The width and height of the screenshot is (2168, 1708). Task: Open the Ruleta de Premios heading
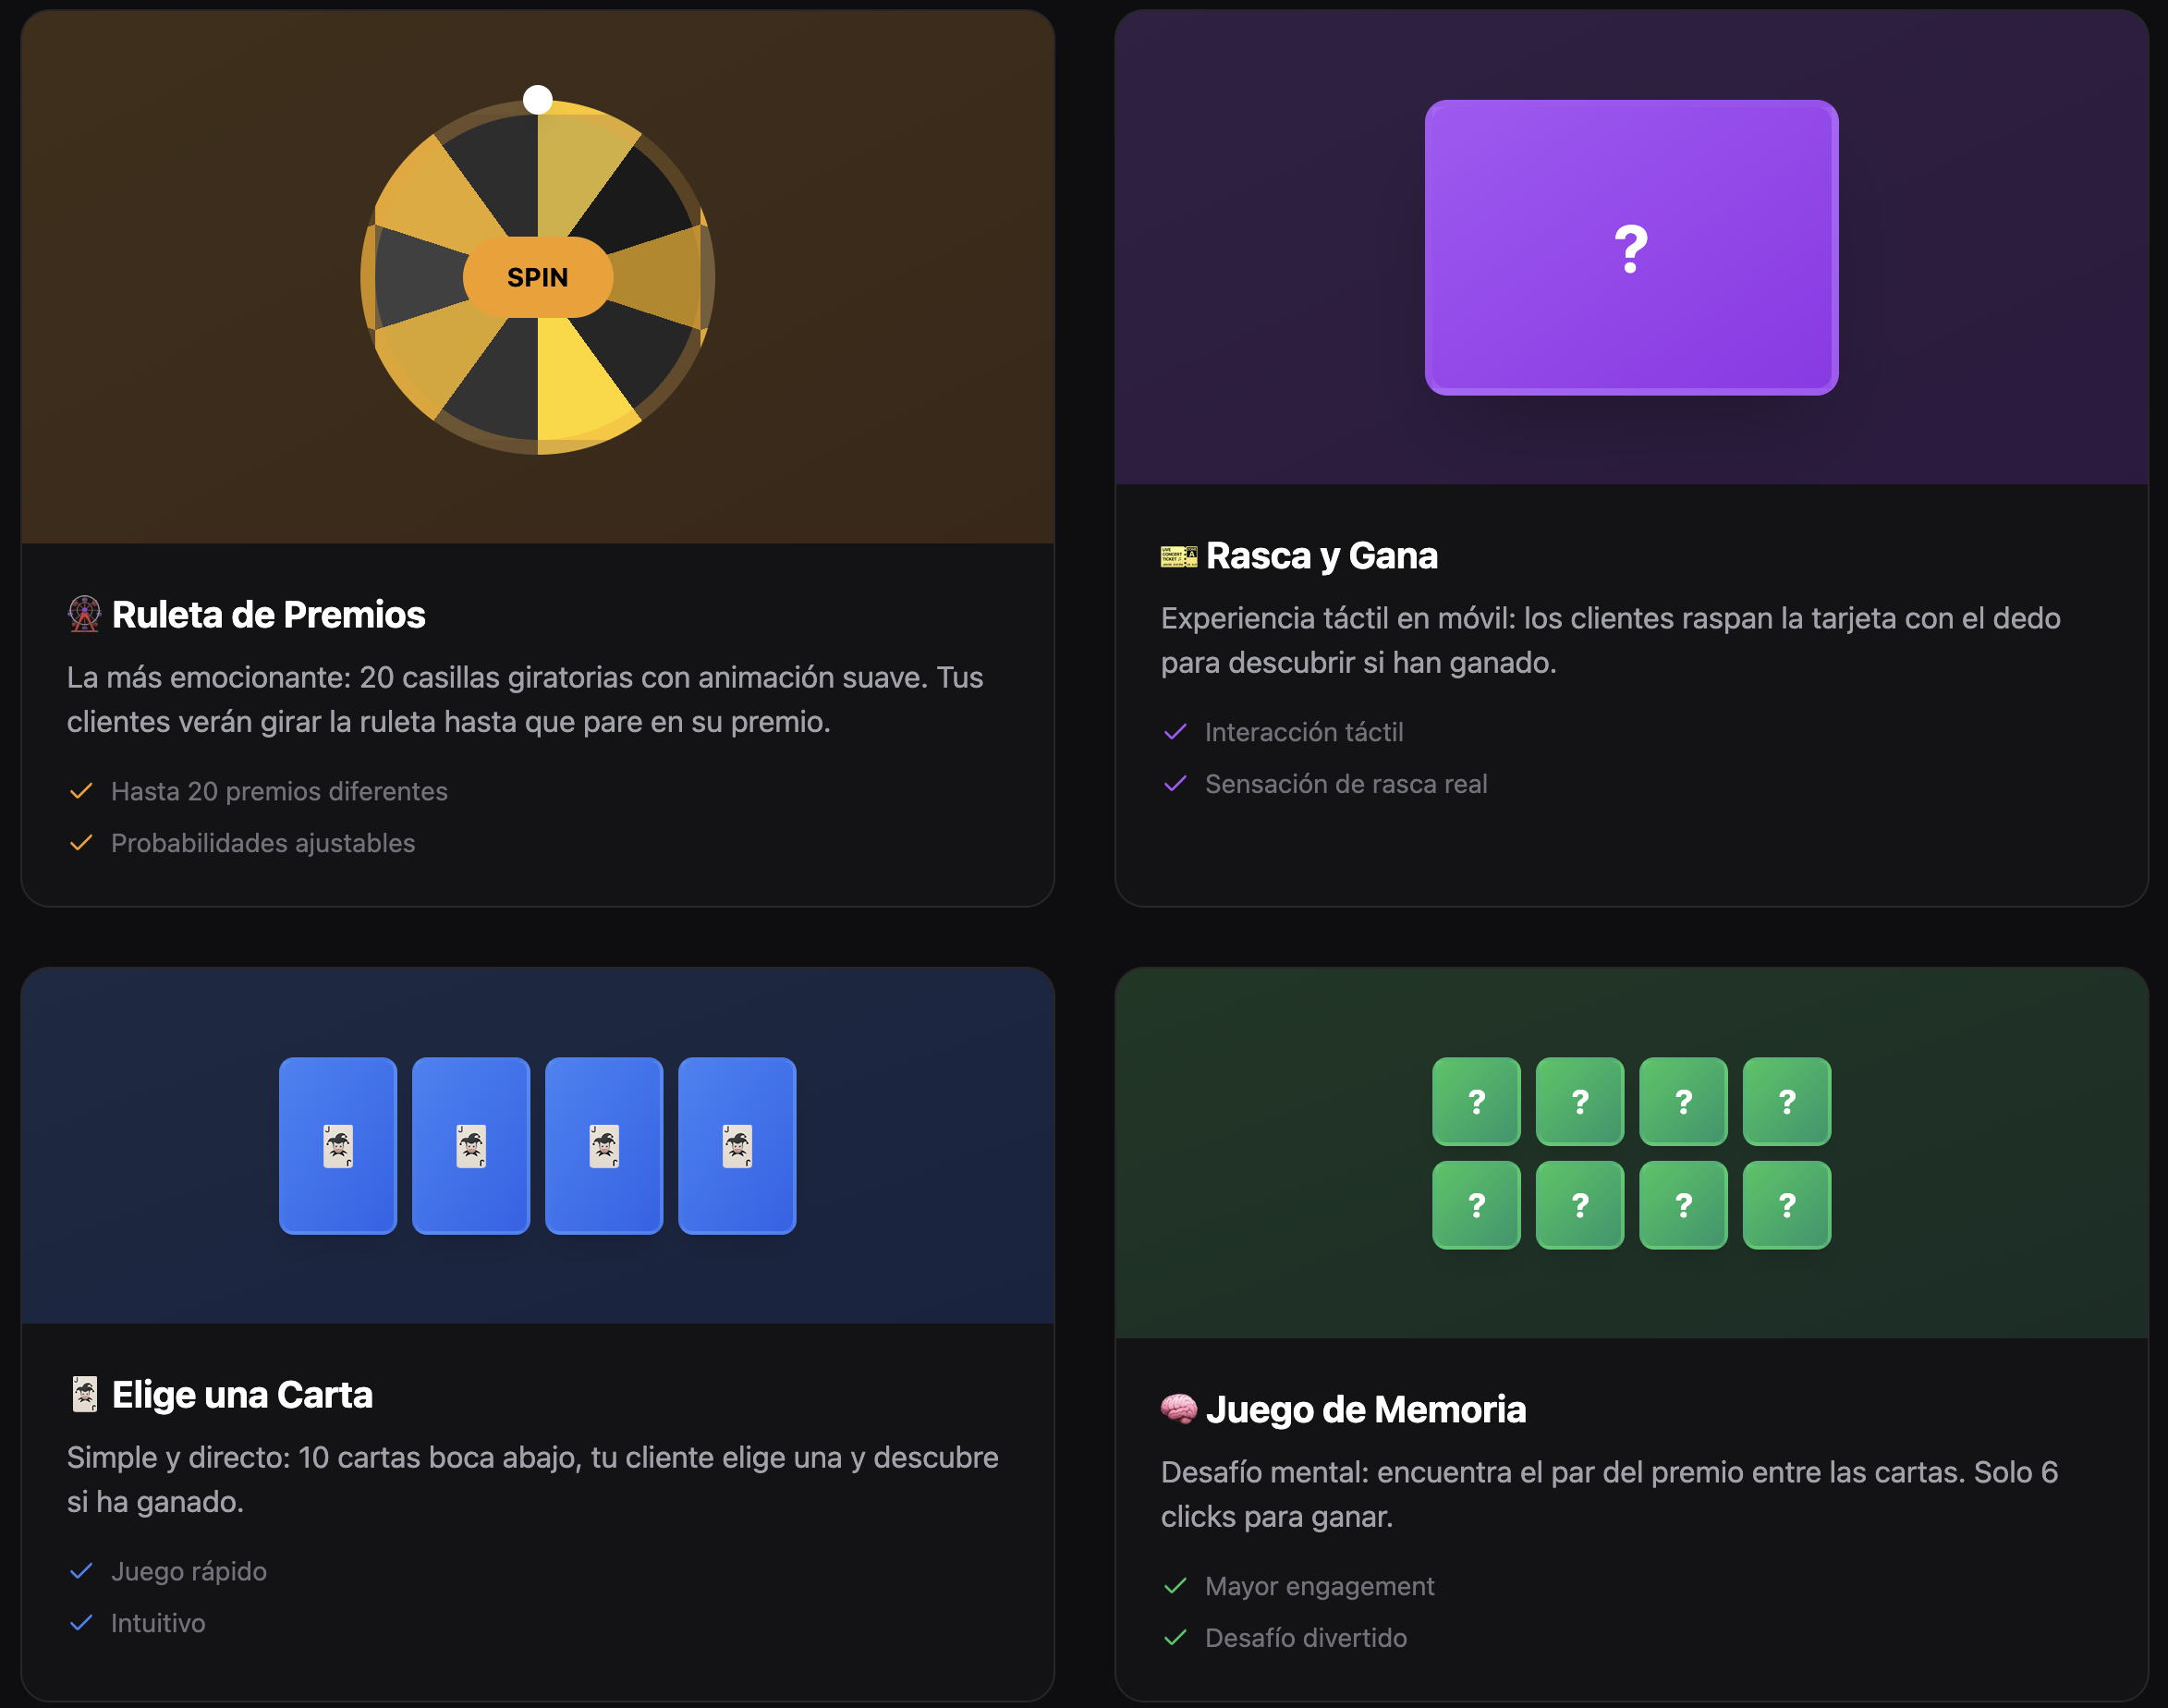(268, 614)
